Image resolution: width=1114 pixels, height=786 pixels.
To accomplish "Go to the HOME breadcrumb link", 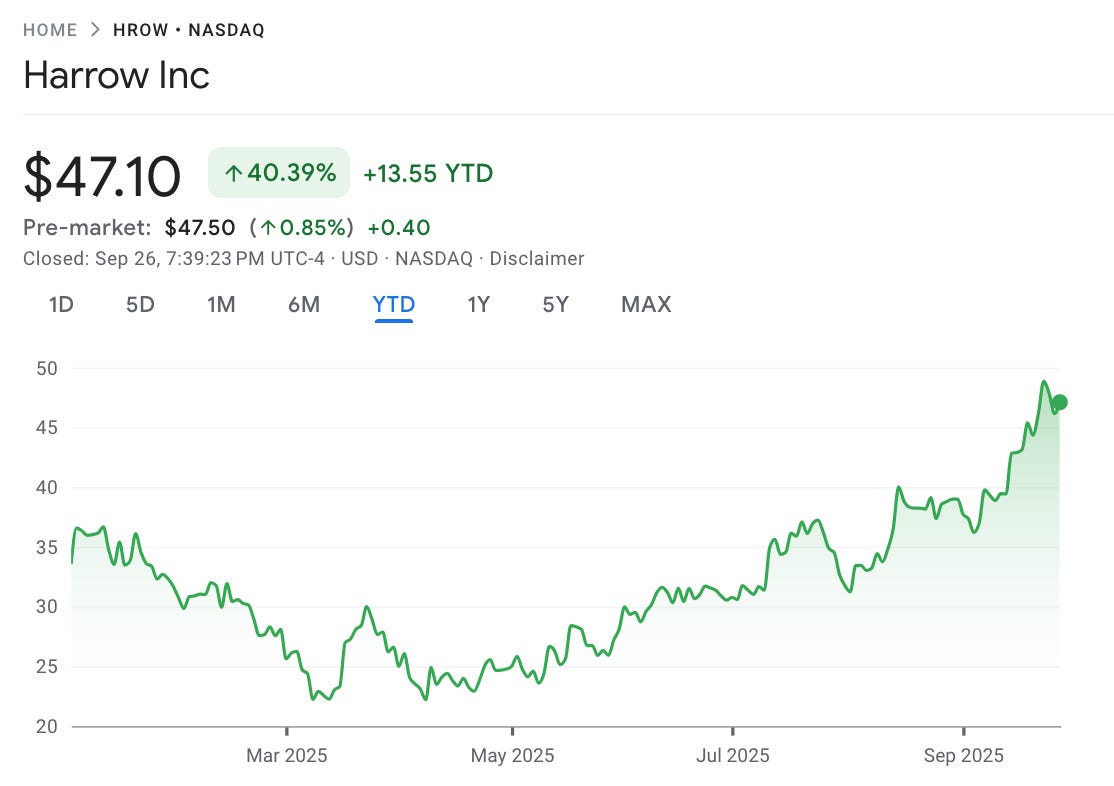I will [50, 30].
